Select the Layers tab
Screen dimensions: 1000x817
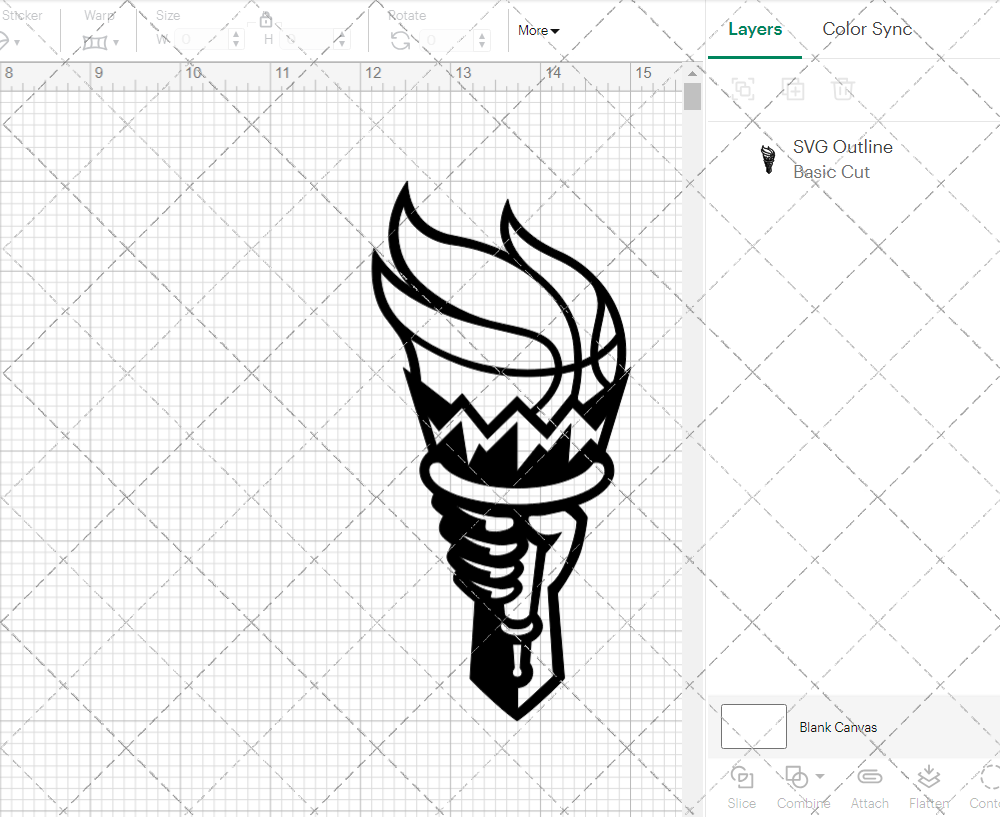pos(755,29)
